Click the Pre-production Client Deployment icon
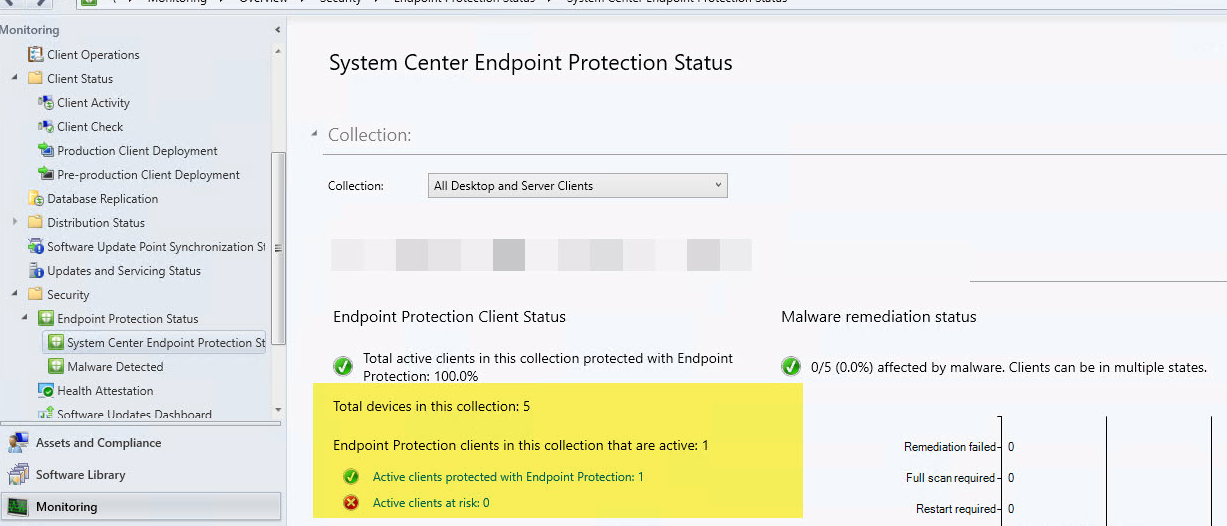 point(45,175)
